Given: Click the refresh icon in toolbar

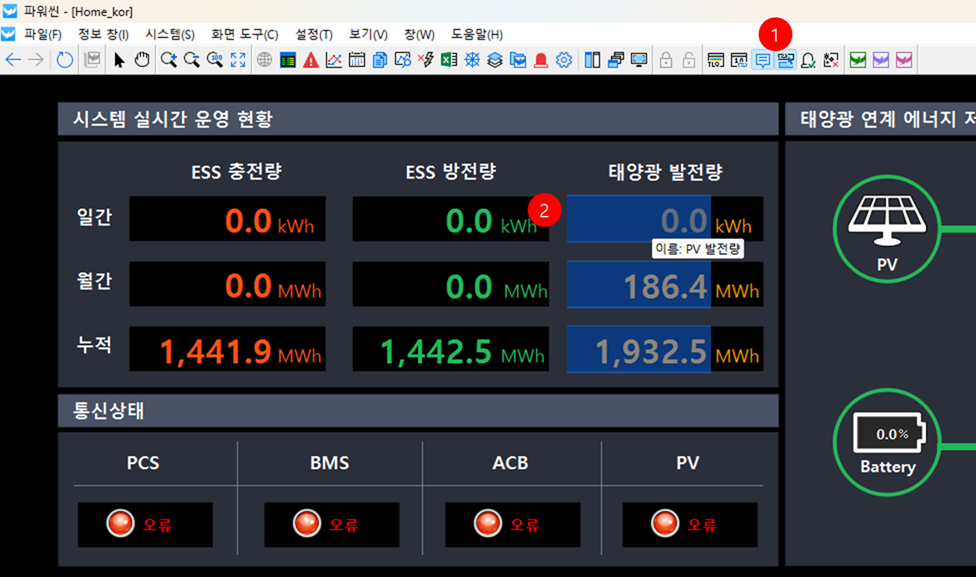Looking at the screenshot, I should pos(65,60).
